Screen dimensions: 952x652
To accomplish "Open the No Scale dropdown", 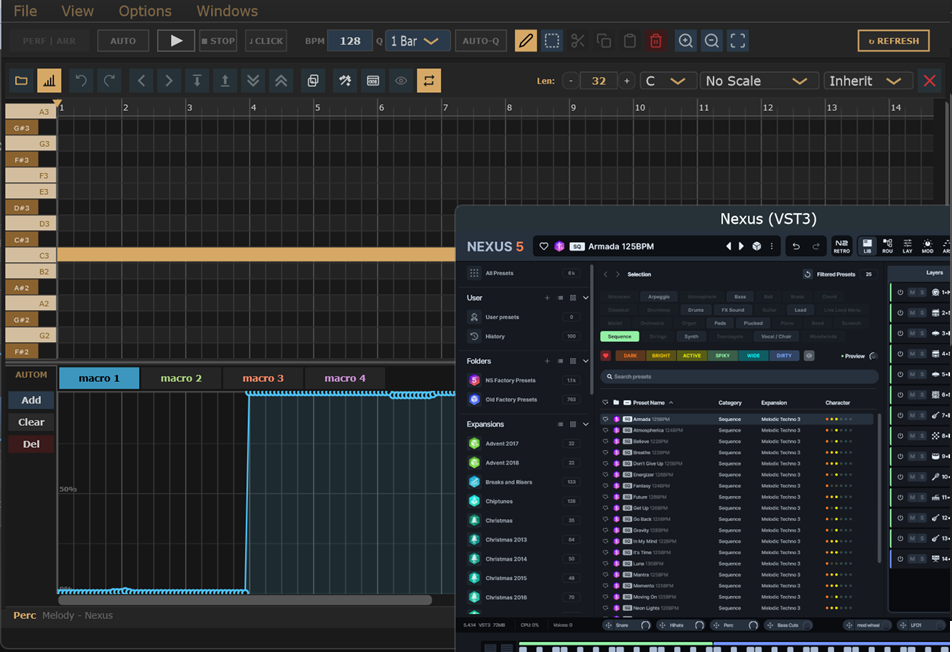I will (759, 81).
